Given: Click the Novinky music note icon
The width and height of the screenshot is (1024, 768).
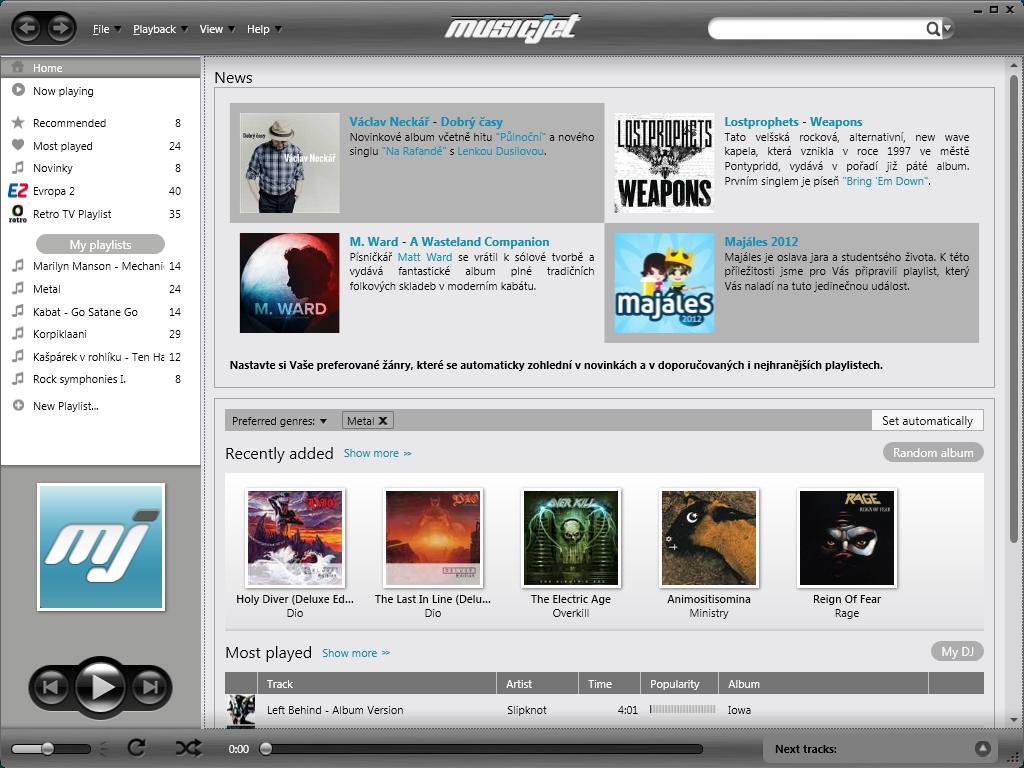Looking at the screenshot, I should point(18,168).
